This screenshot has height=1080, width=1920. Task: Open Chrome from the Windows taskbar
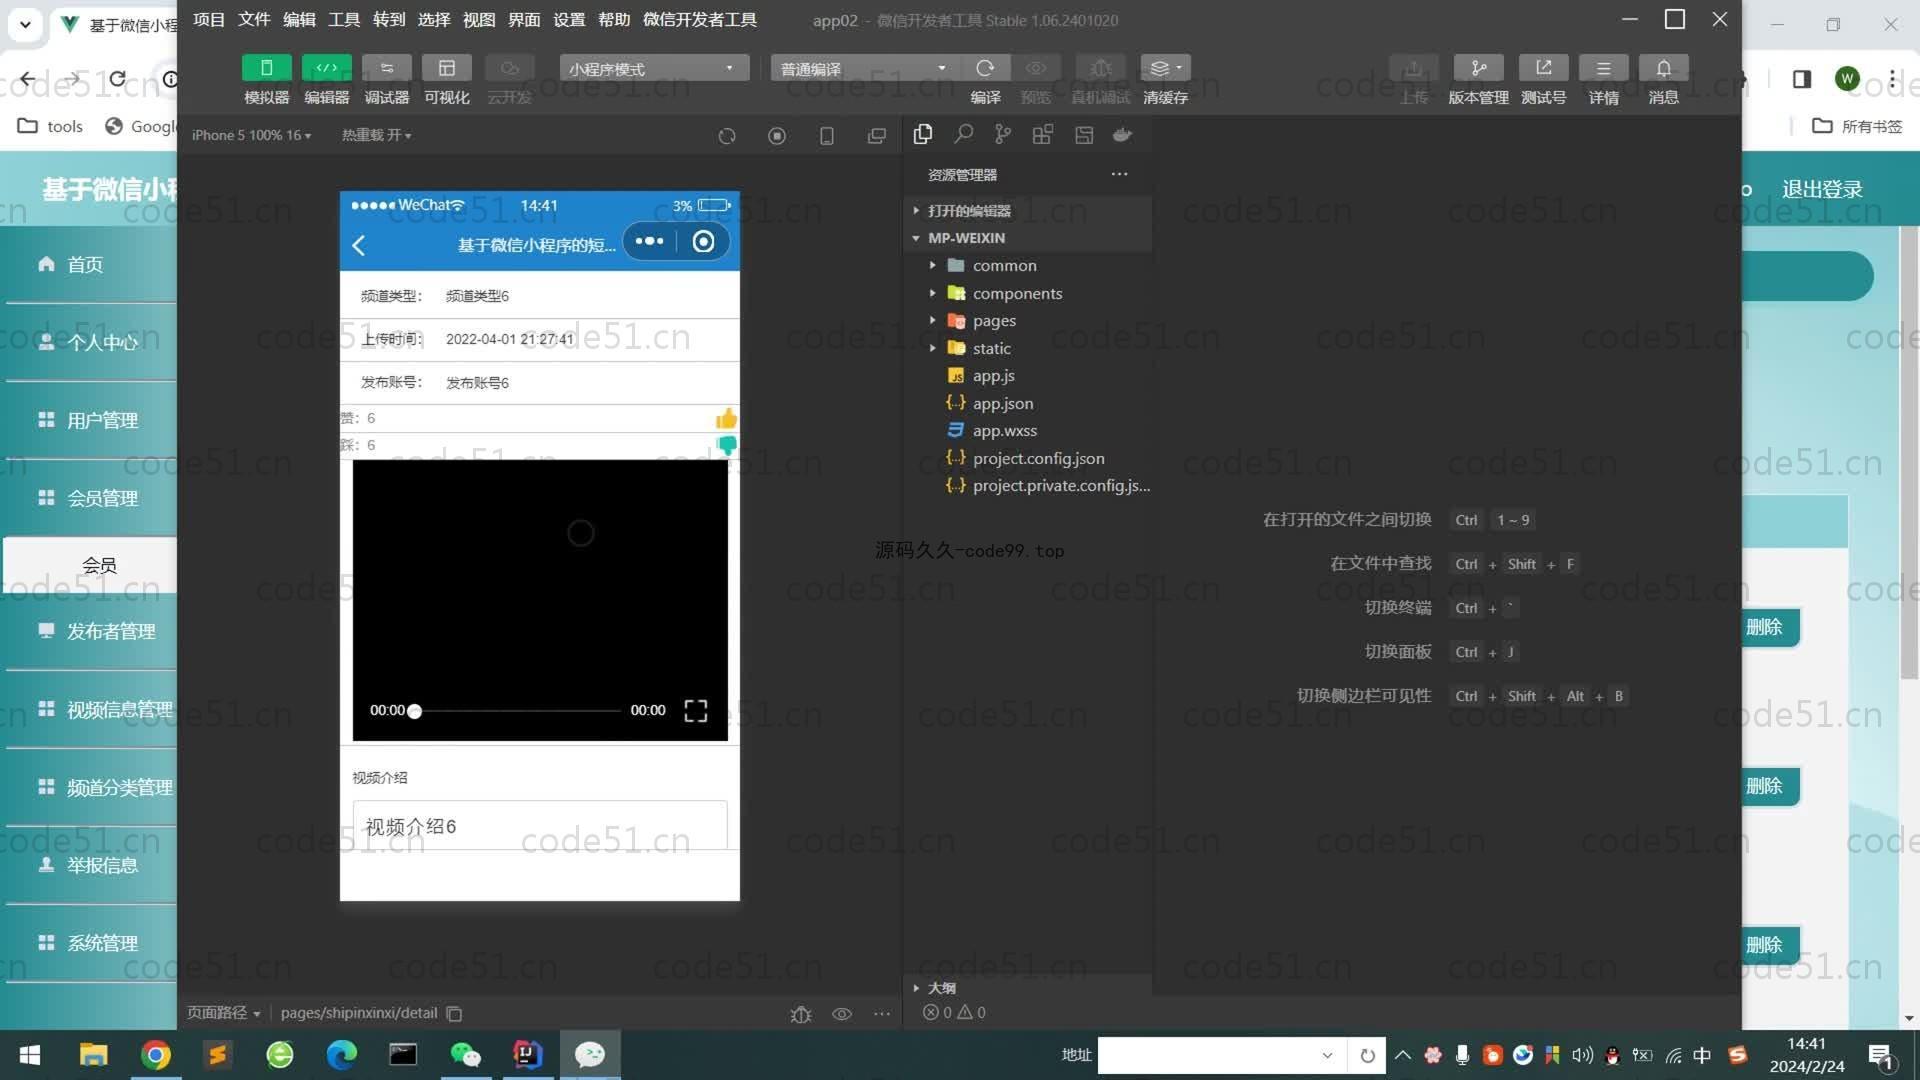pos(156,1055)
